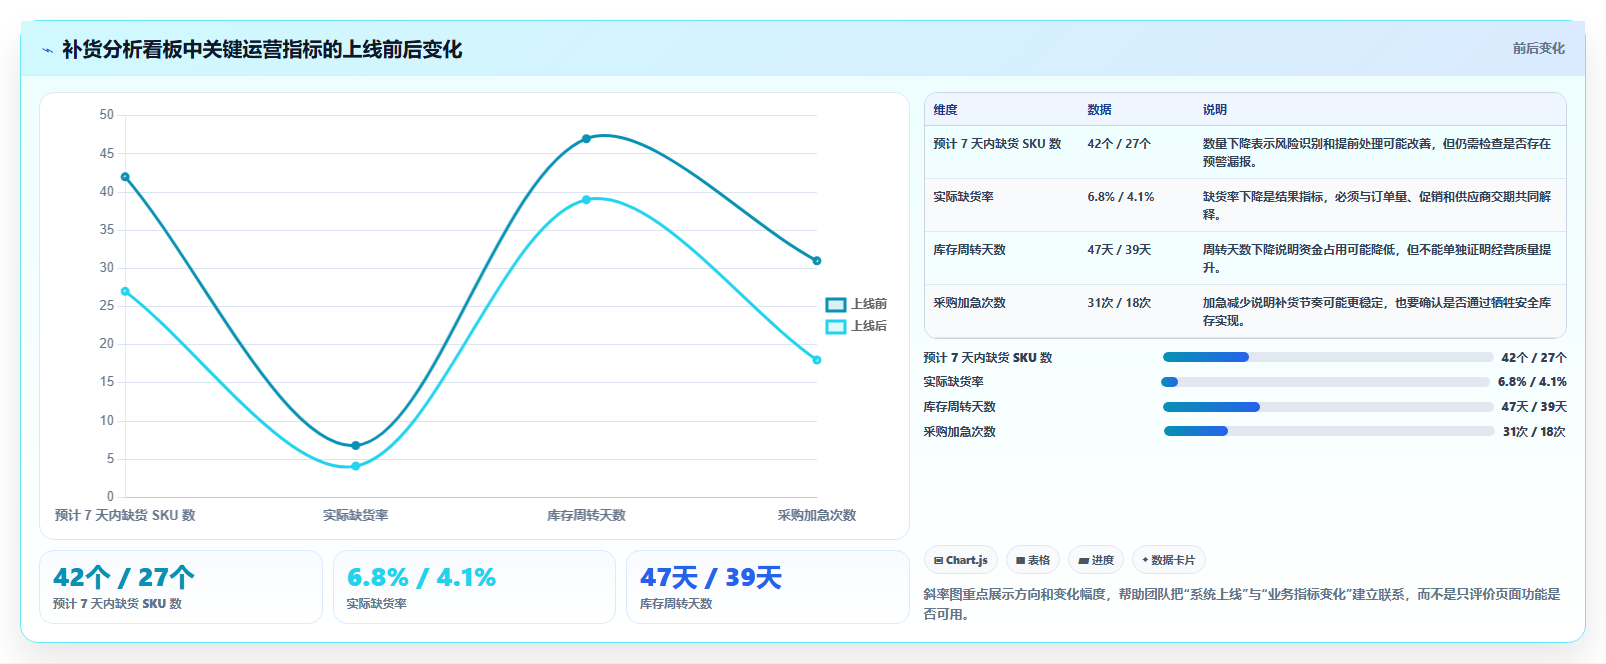This screenshot has height=664, width=1606.
Task: Click the 上线后 peak point at 39
Action: pos(586,200)
